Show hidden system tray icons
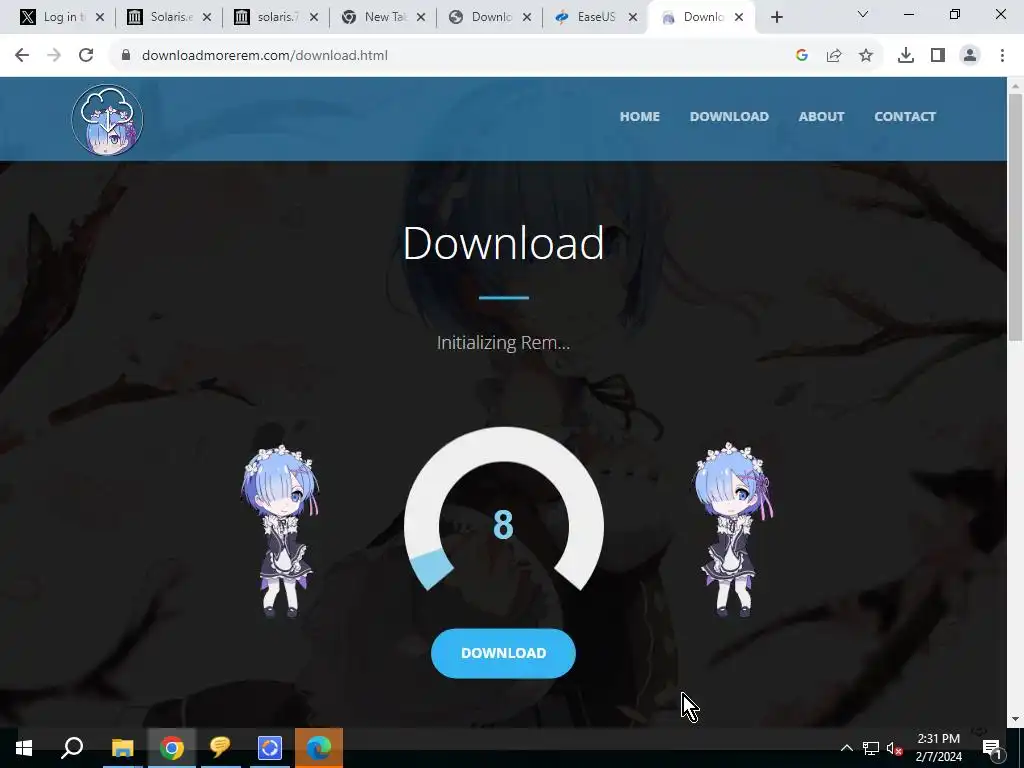The width and height of the screenshot is (1024, 768). 846,748
